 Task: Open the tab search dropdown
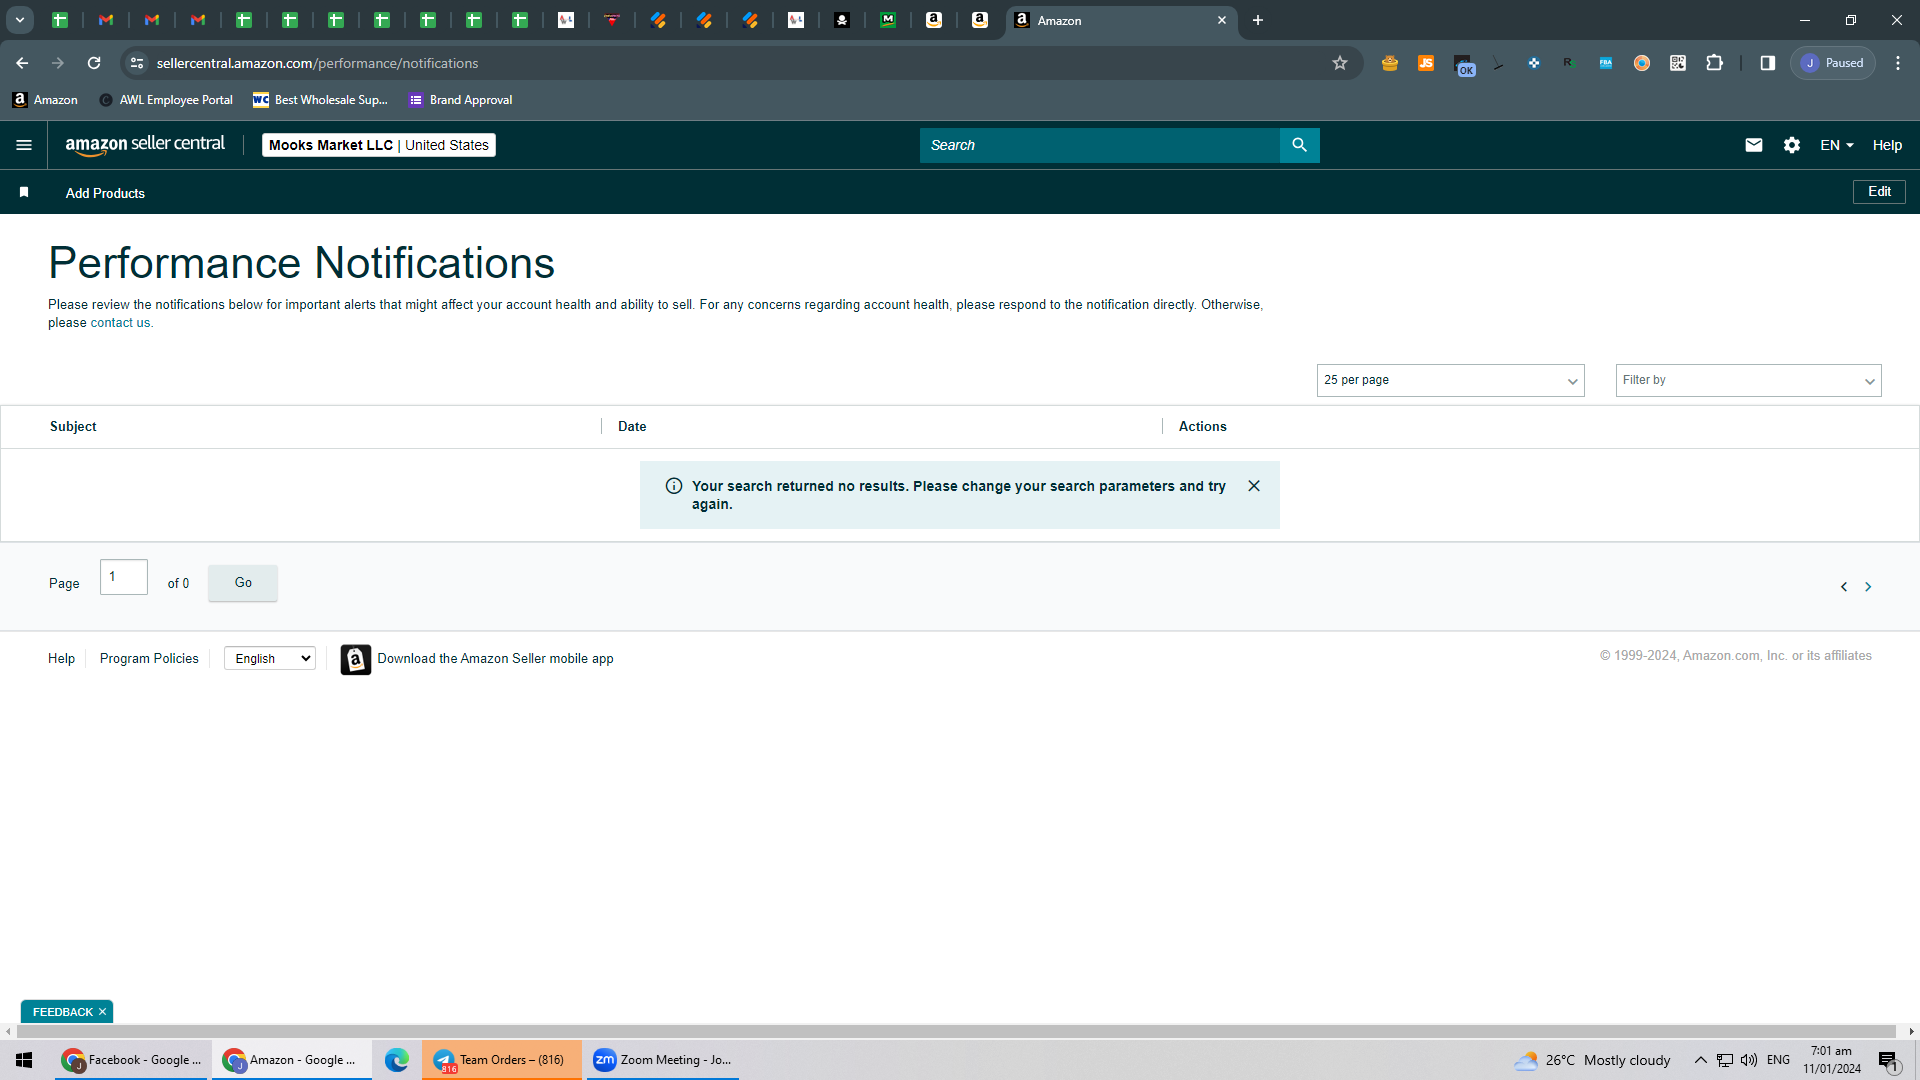click(19, 20)
